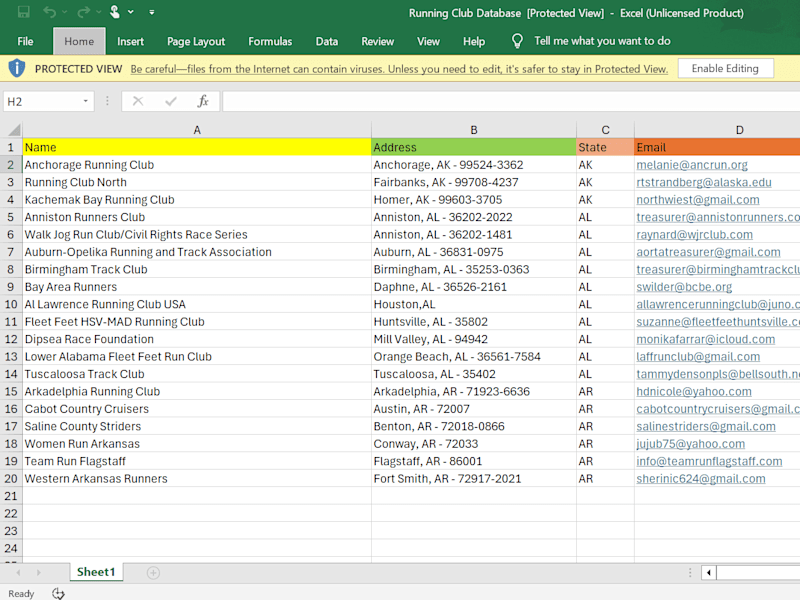Select the green Address header cell

[474, 147]
